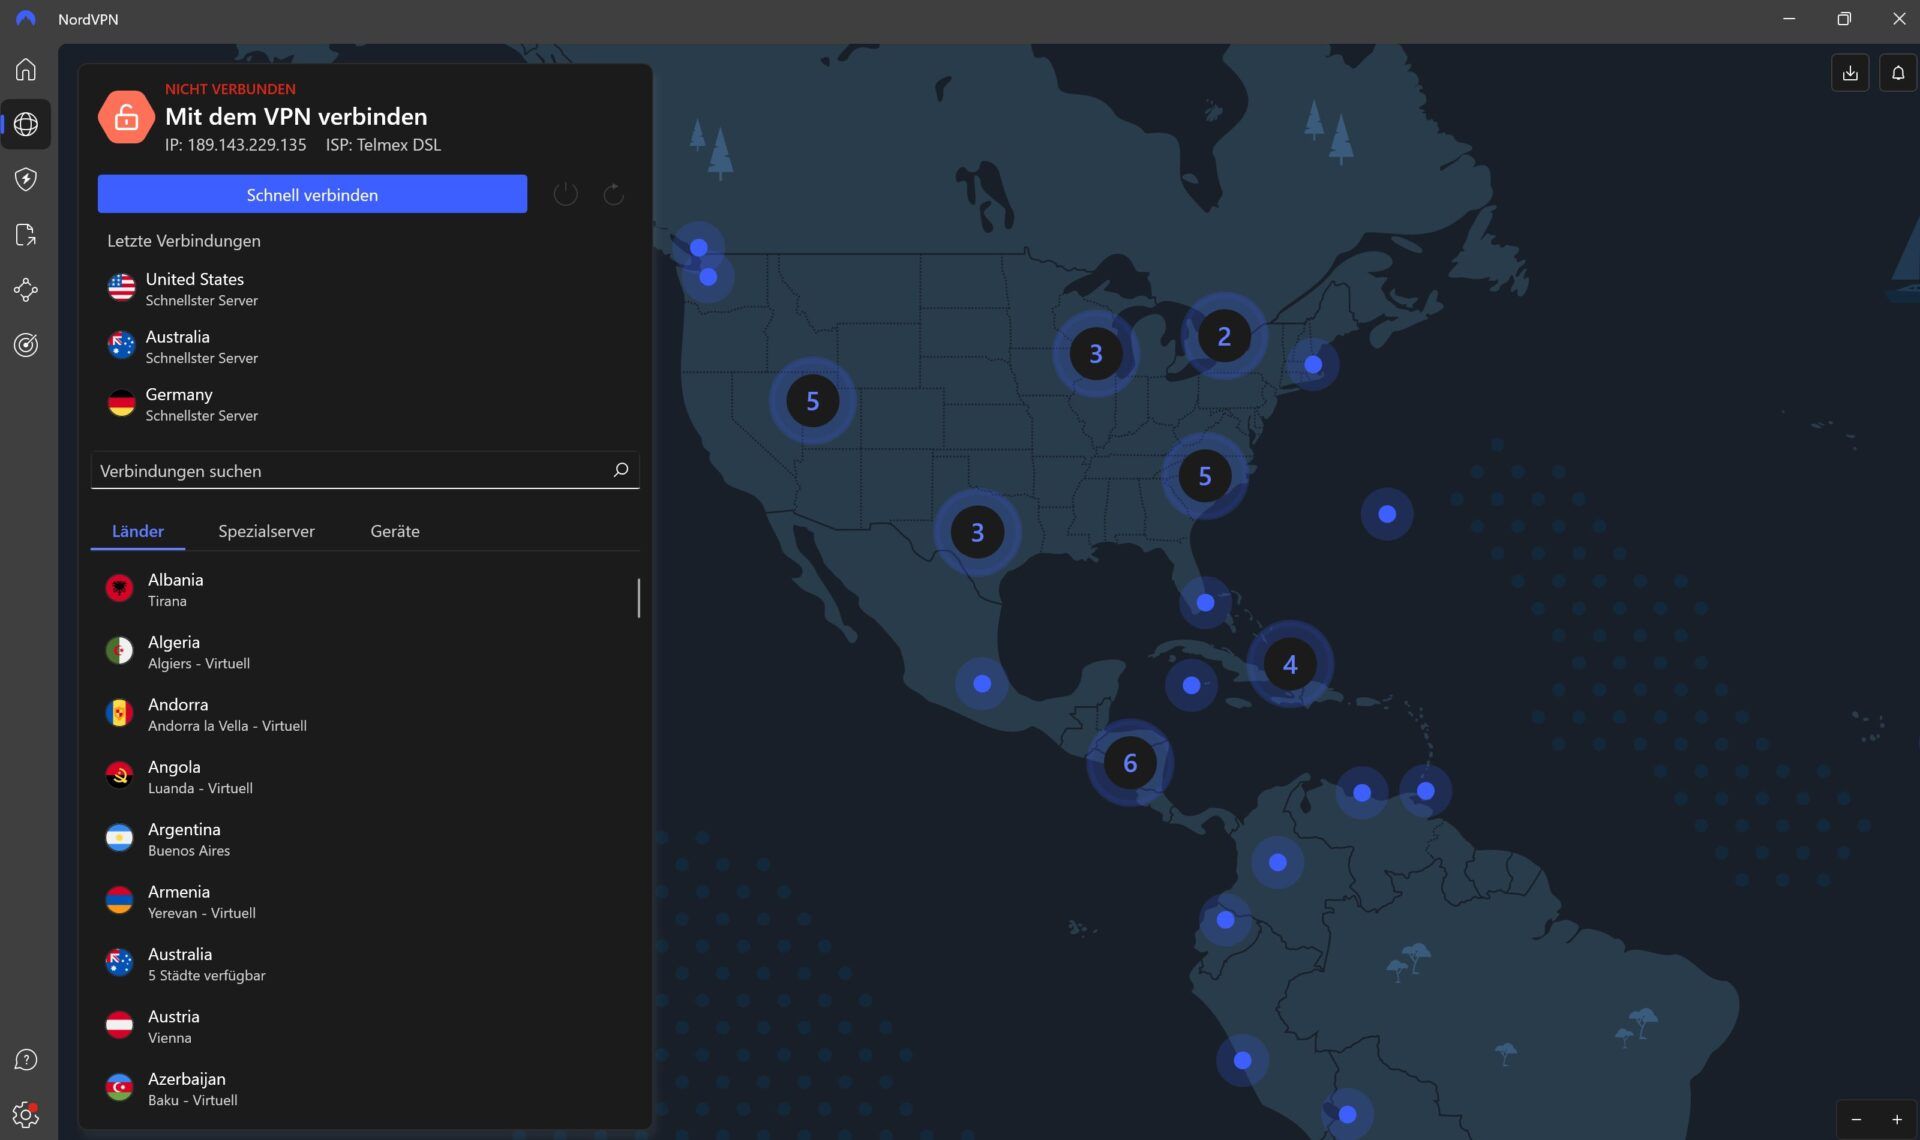Click Texas map cluster labeled 3
Image resolution: width=1920 pixels, height=1140 pixels.
click(977, 532)
